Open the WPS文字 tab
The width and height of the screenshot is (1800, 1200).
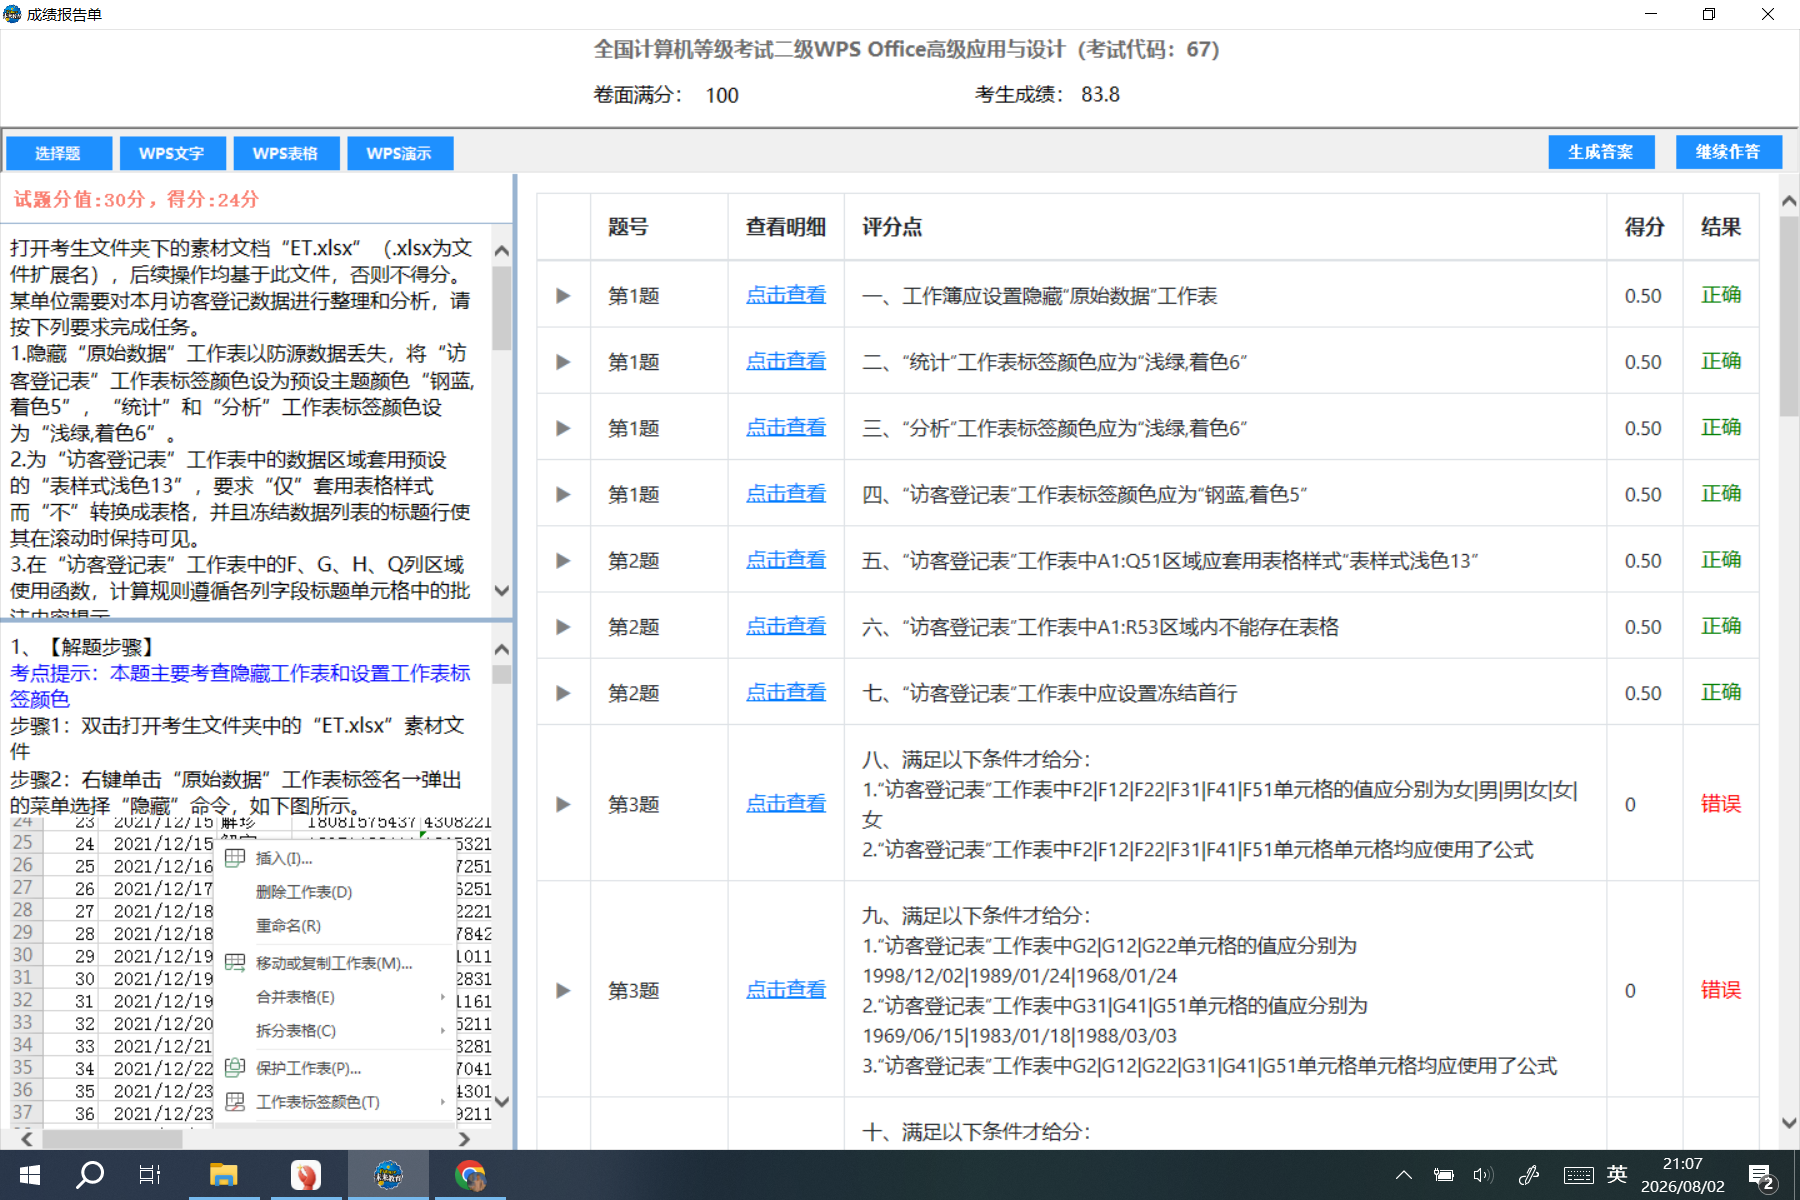(x=172, y=153)
